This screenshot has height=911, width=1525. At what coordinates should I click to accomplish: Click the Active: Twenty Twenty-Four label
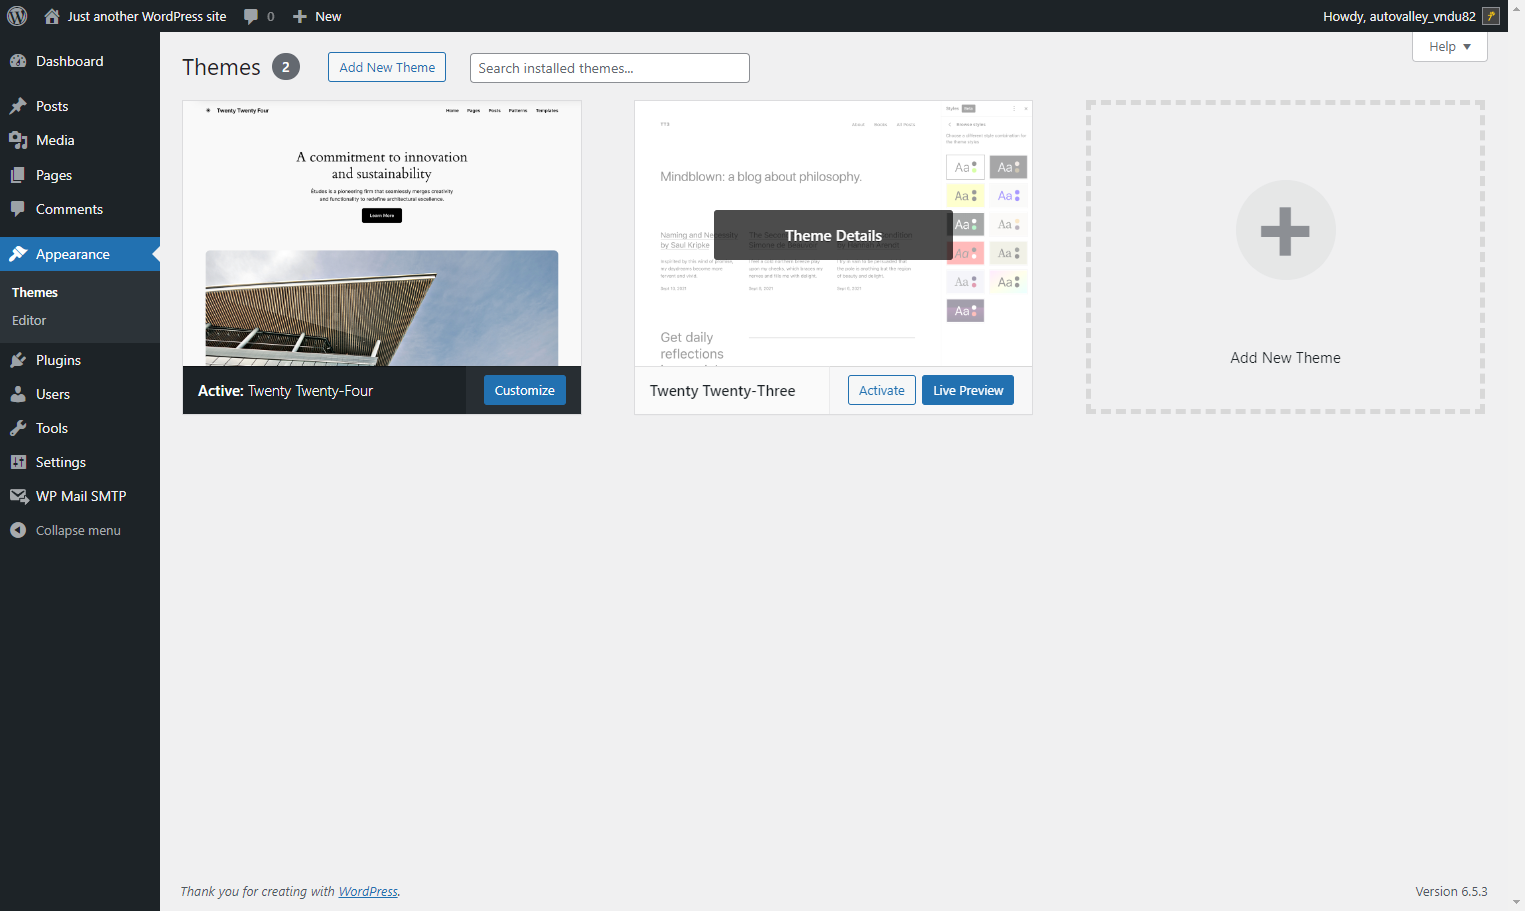pos(285,391)
